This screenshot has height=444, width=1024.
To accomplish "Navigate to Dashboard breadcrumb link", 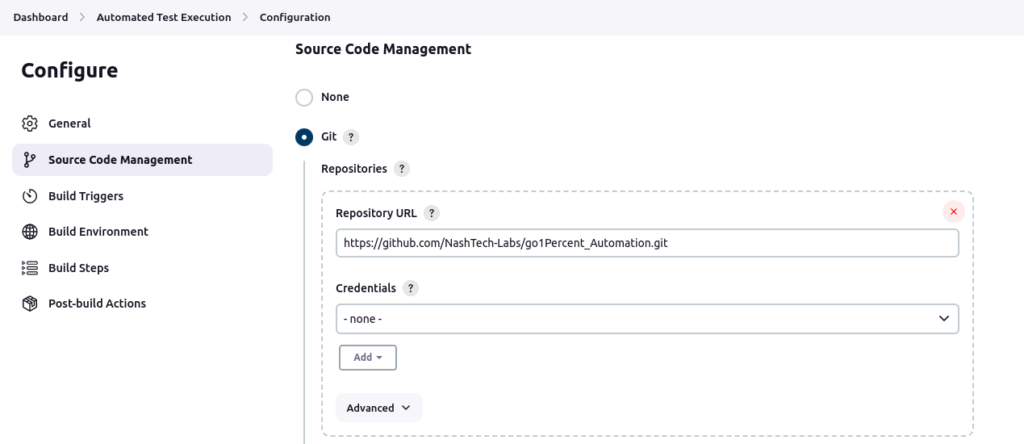I will (41, 17).
